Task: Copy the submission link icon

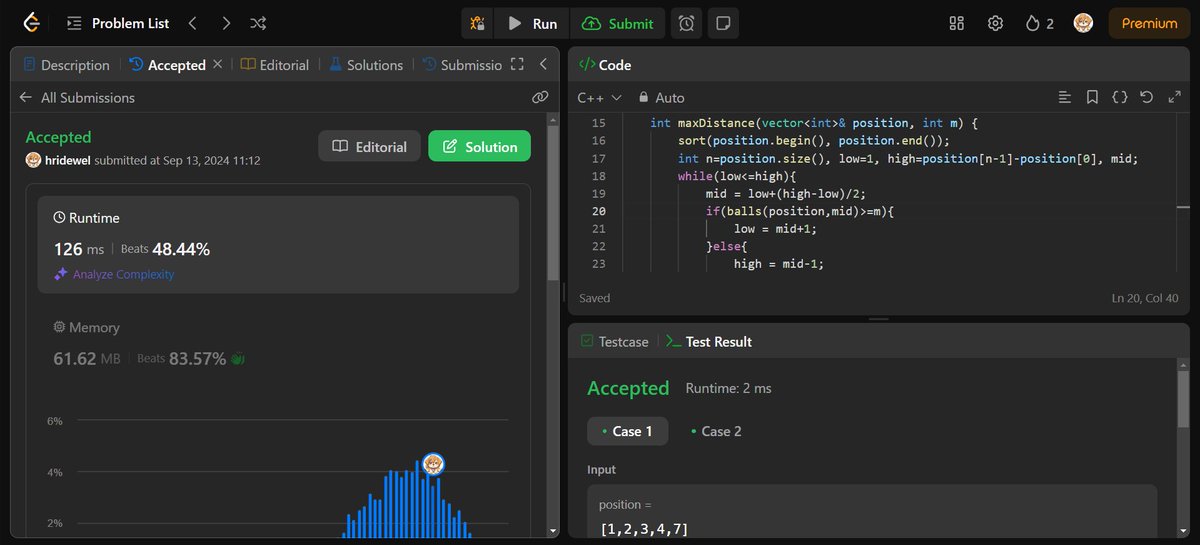Action: pyautogui.click(x=540, y=98)
